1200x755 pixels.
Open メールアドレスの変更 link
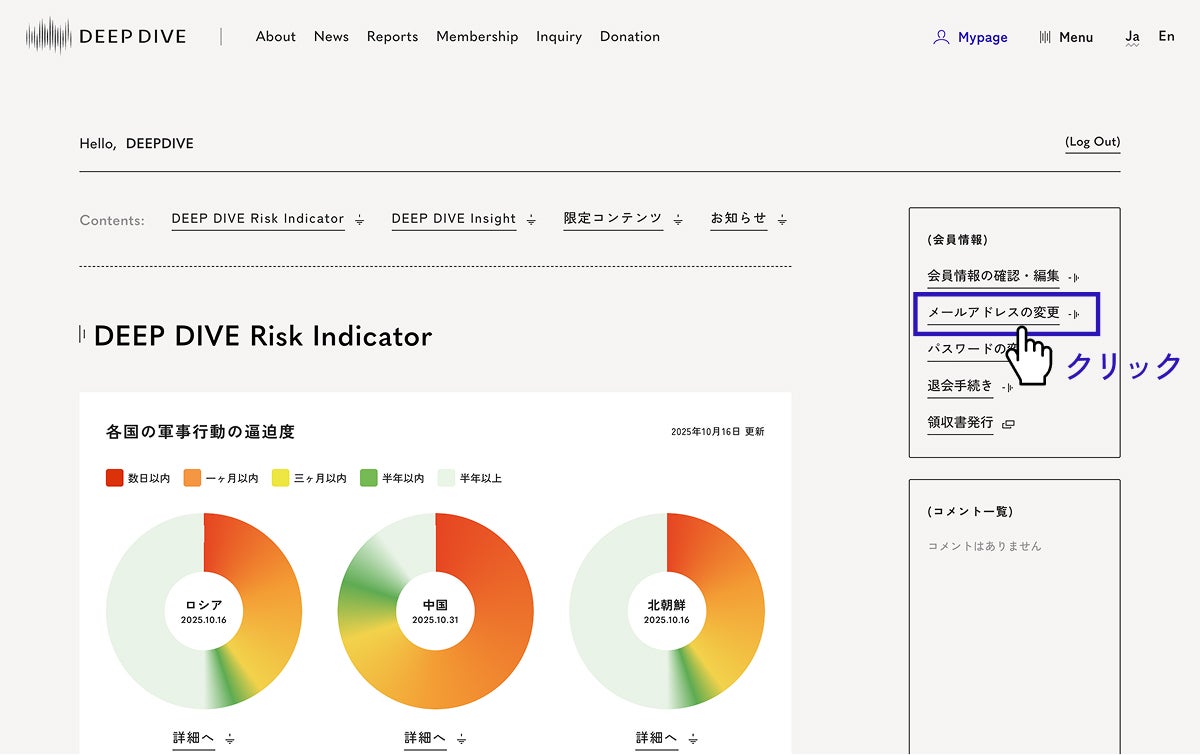(x=993, y=313)
